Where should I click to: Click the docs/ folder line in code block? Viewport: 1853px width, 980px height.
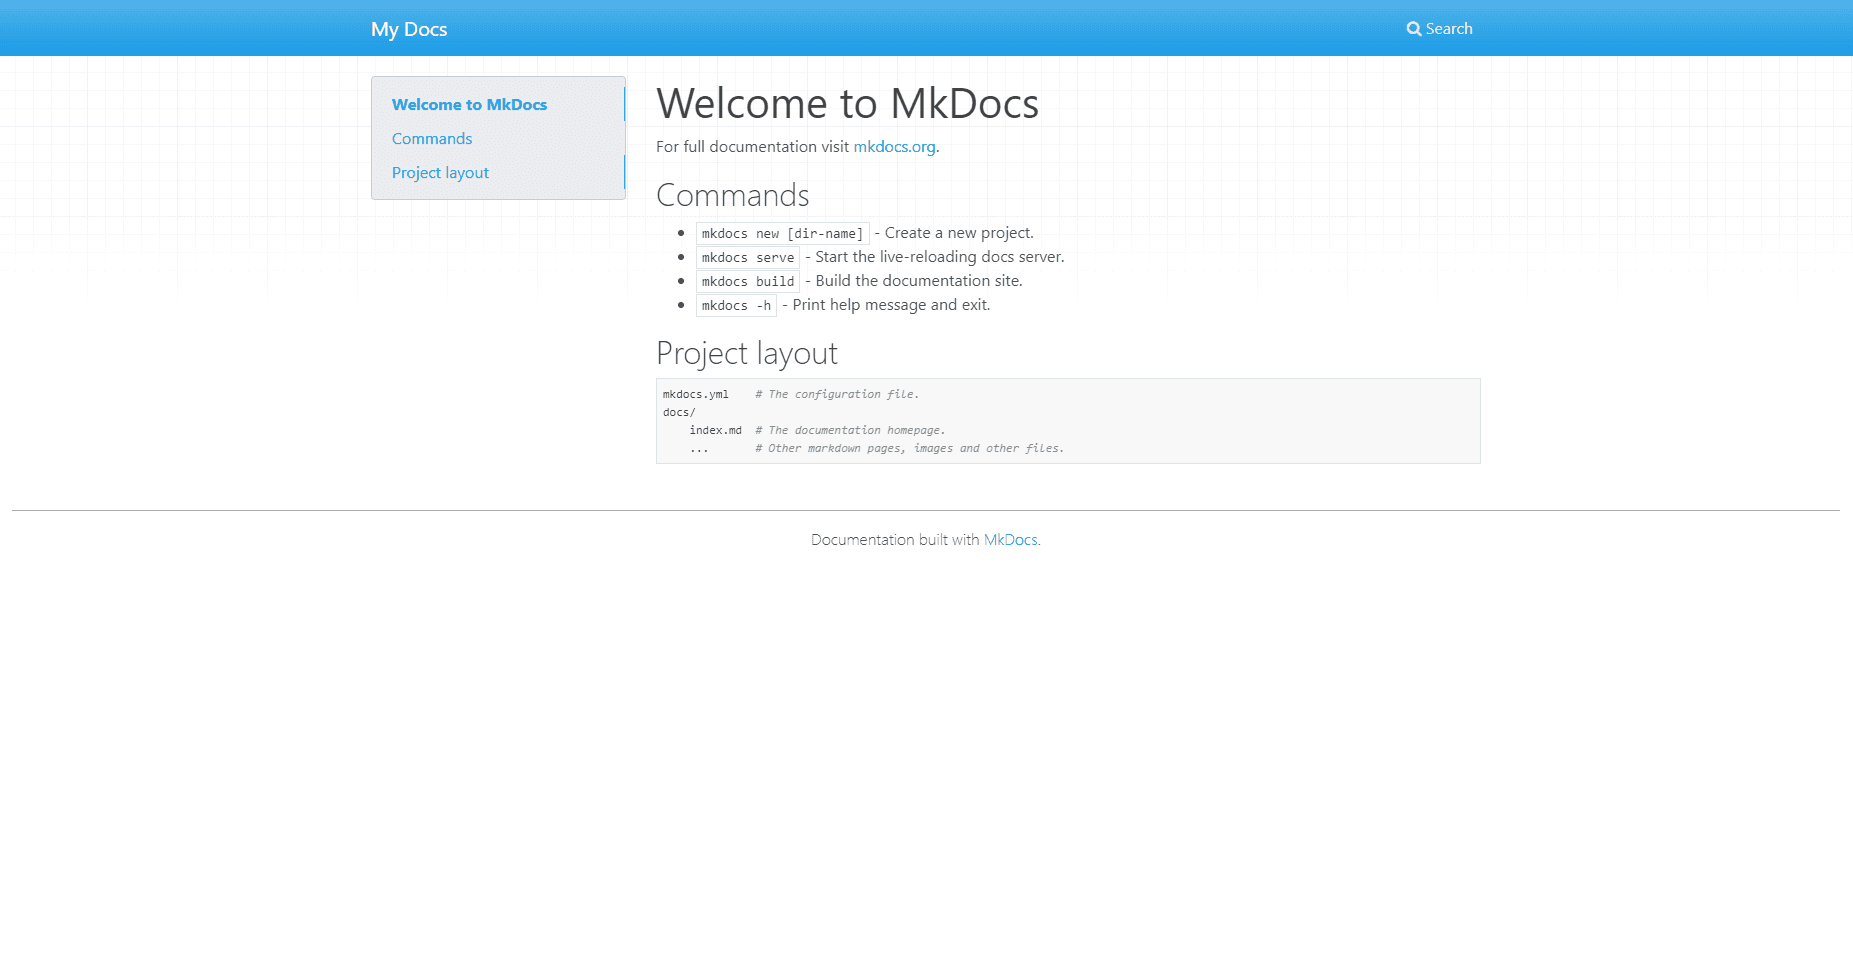678,412
